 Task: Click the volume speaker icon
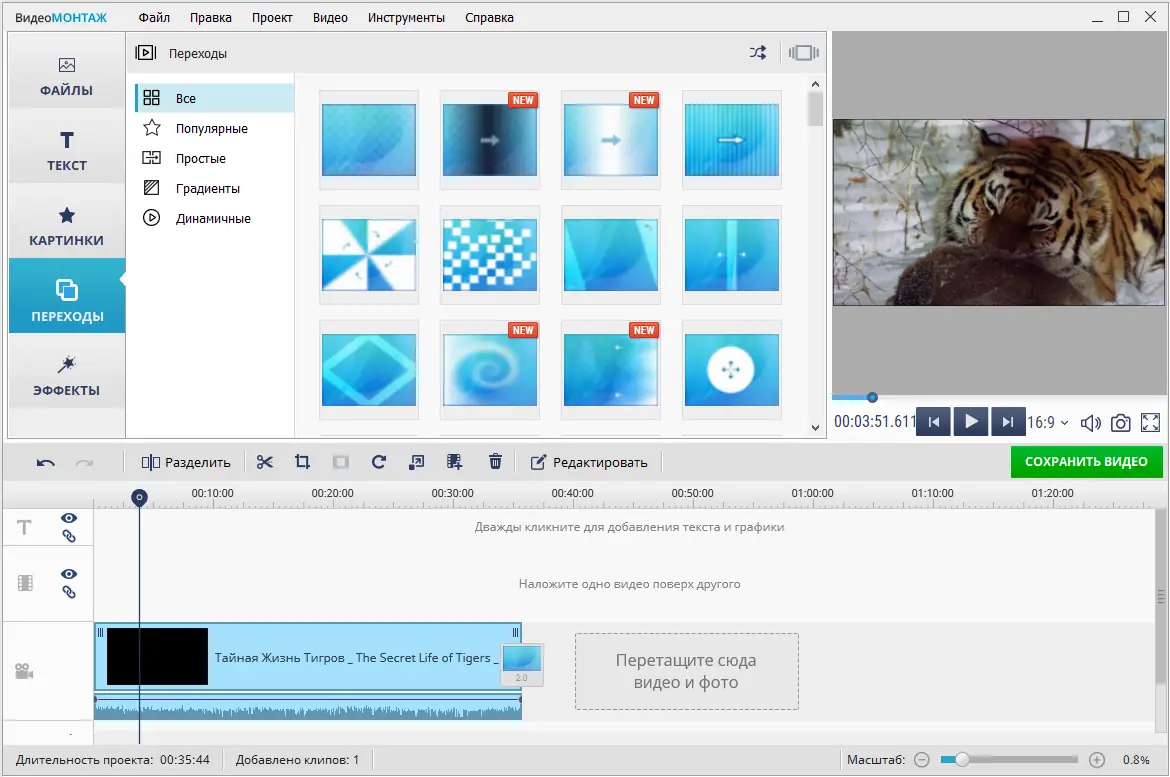coord(1090,423)
